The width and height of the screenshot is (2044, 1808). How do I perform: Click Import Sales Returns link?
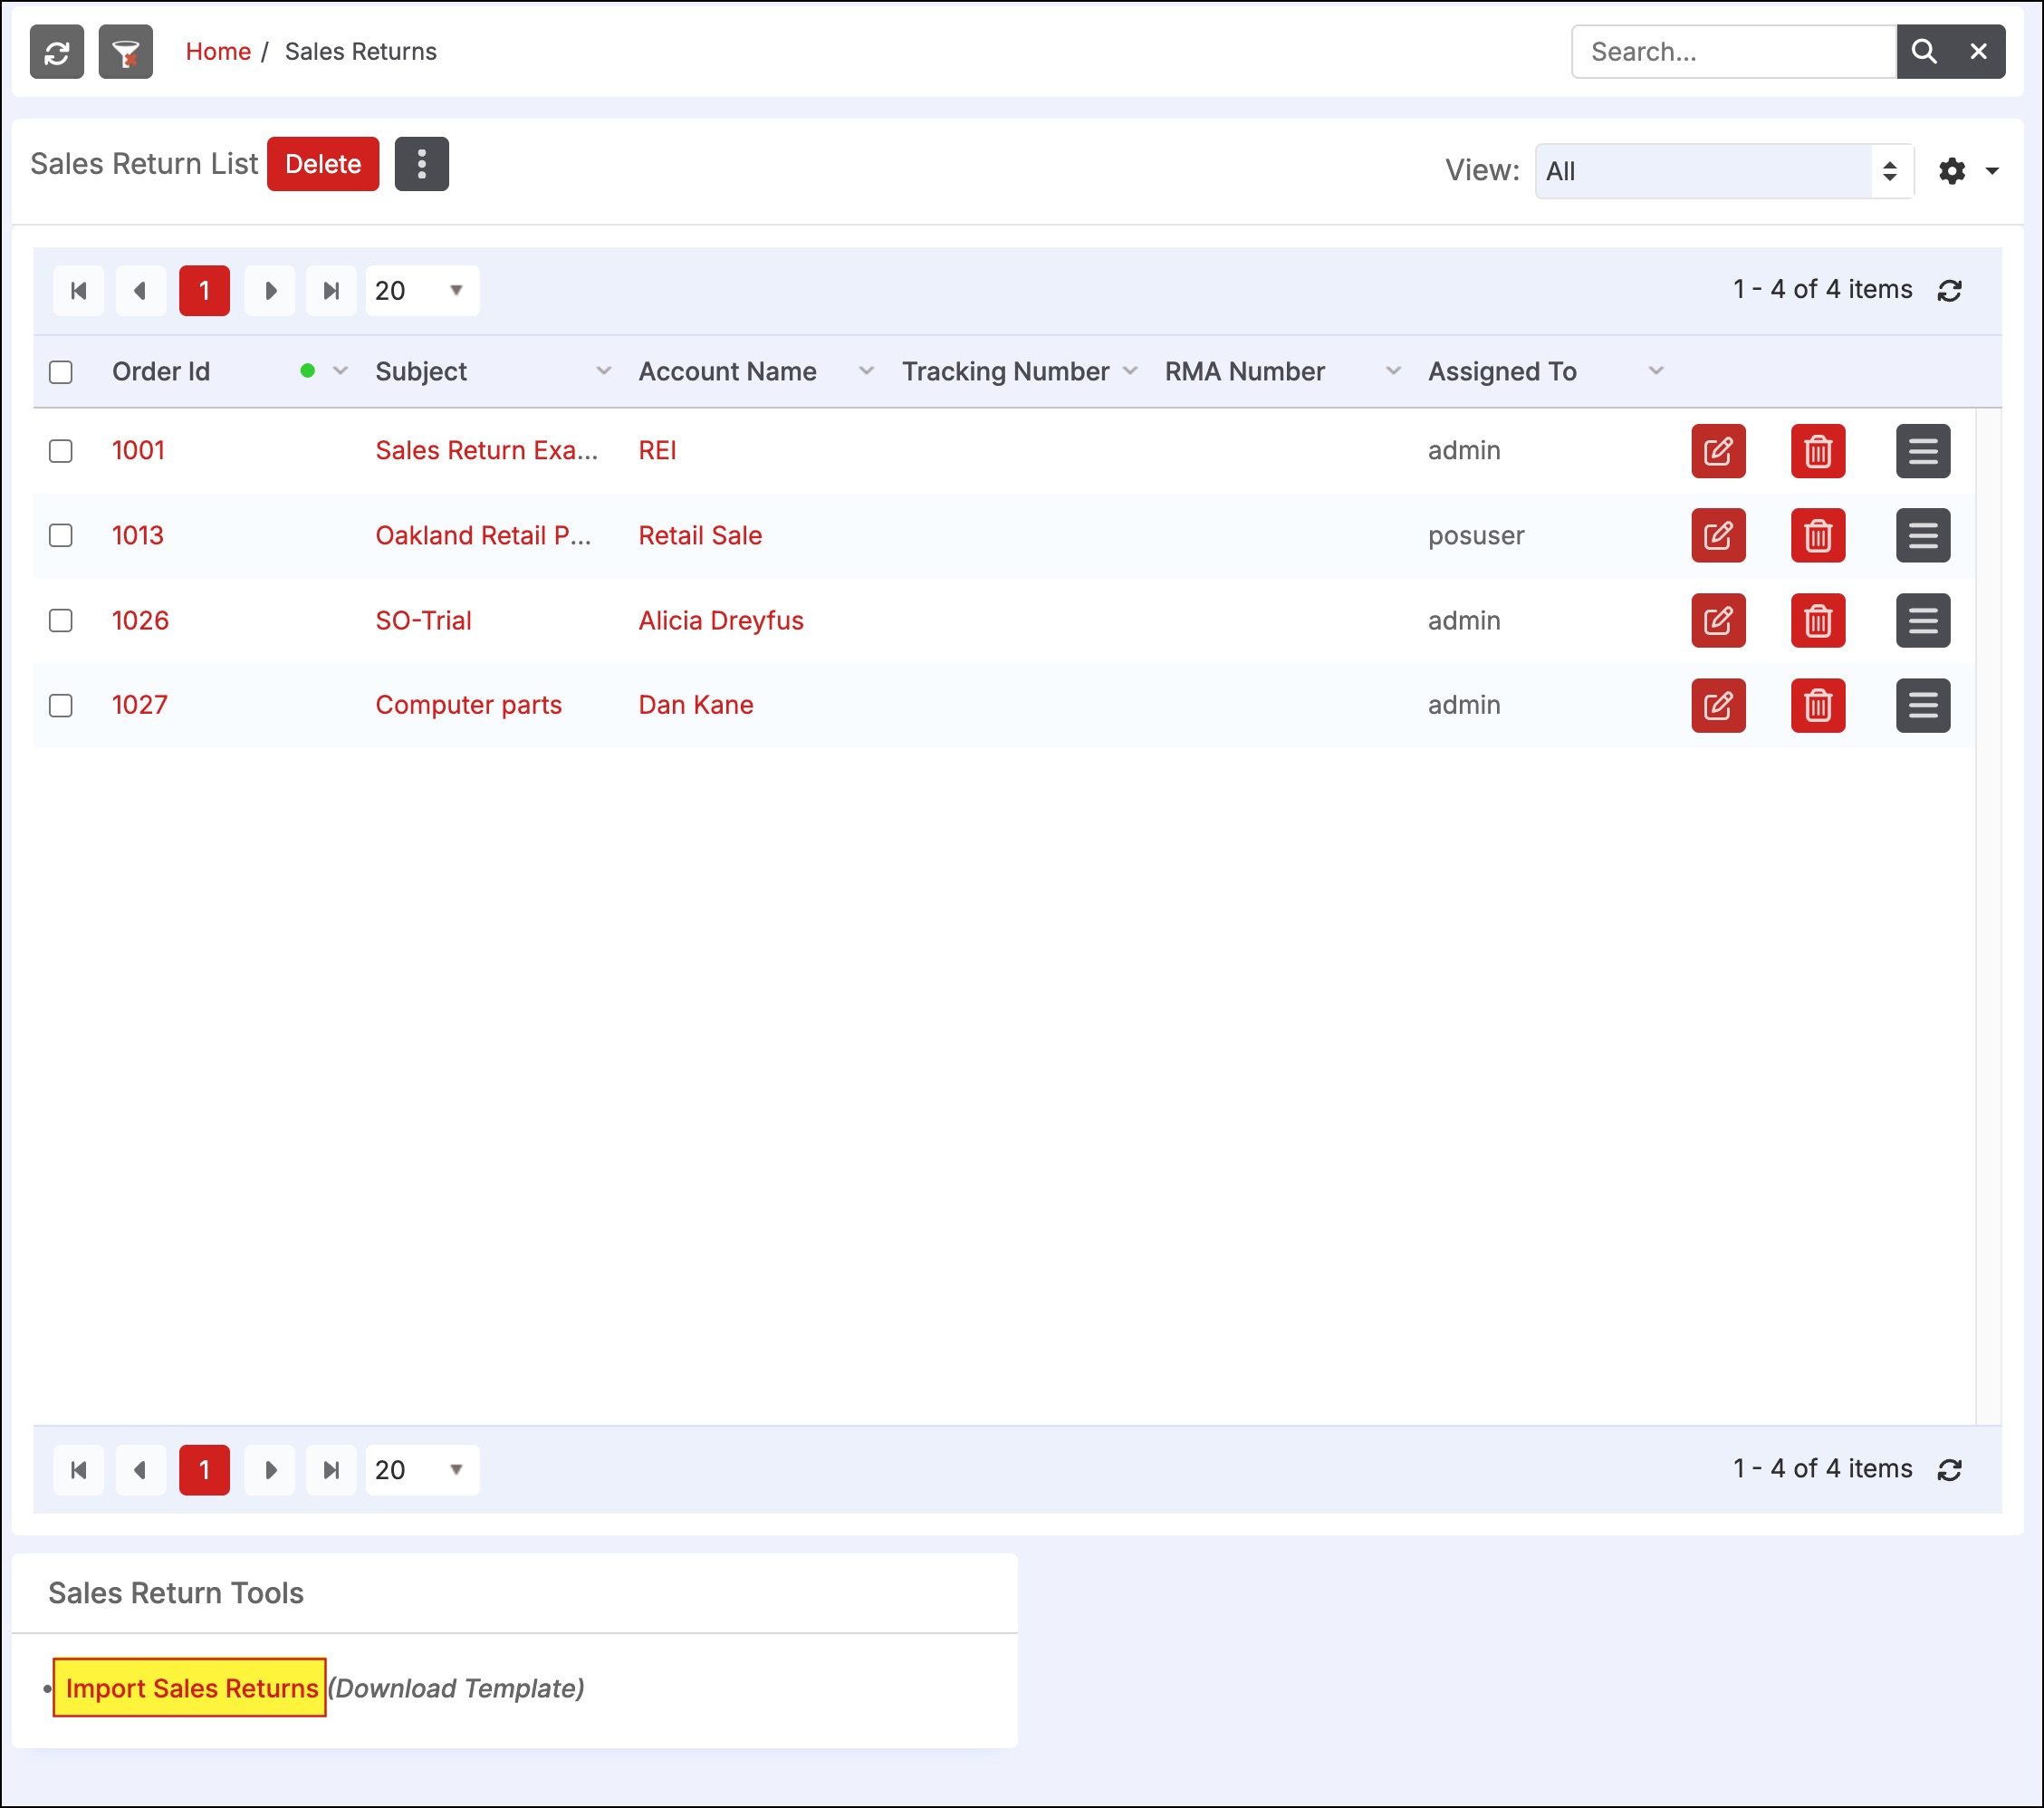click(191, 1688)
